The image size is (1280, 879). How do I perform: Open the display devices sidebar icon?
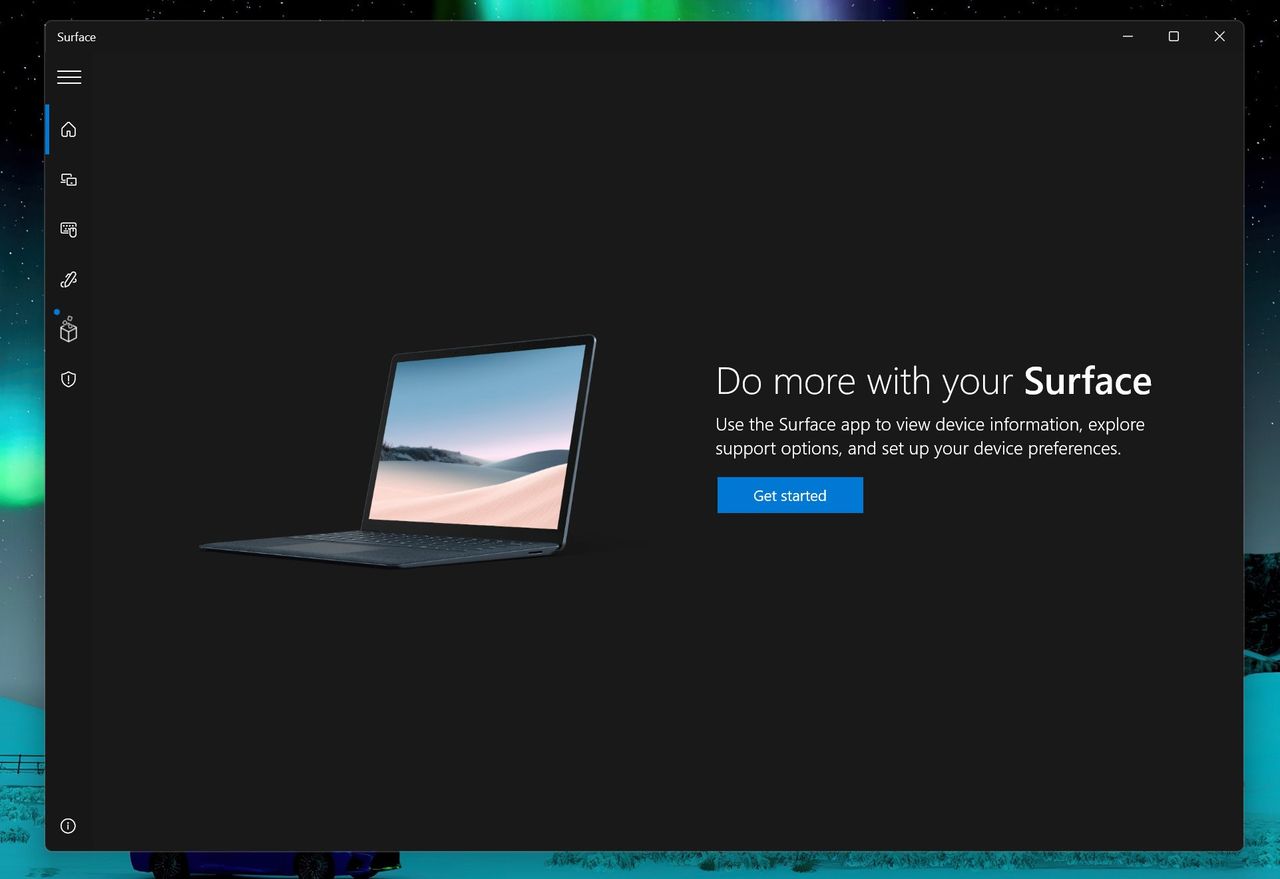(68, 180)
